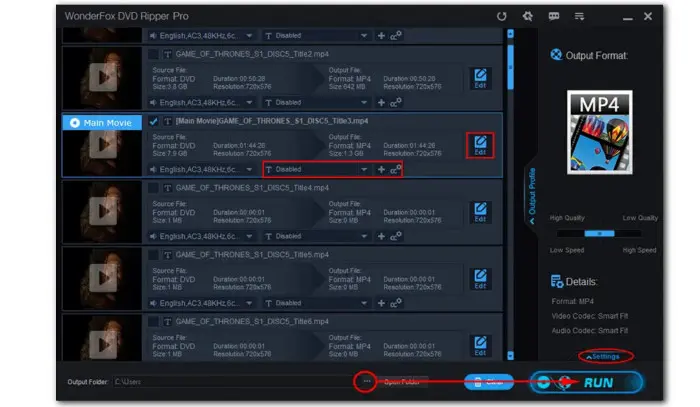Edit the Title6.mp4 video
This screenshot has width=700, height=407.
point(480,346)
